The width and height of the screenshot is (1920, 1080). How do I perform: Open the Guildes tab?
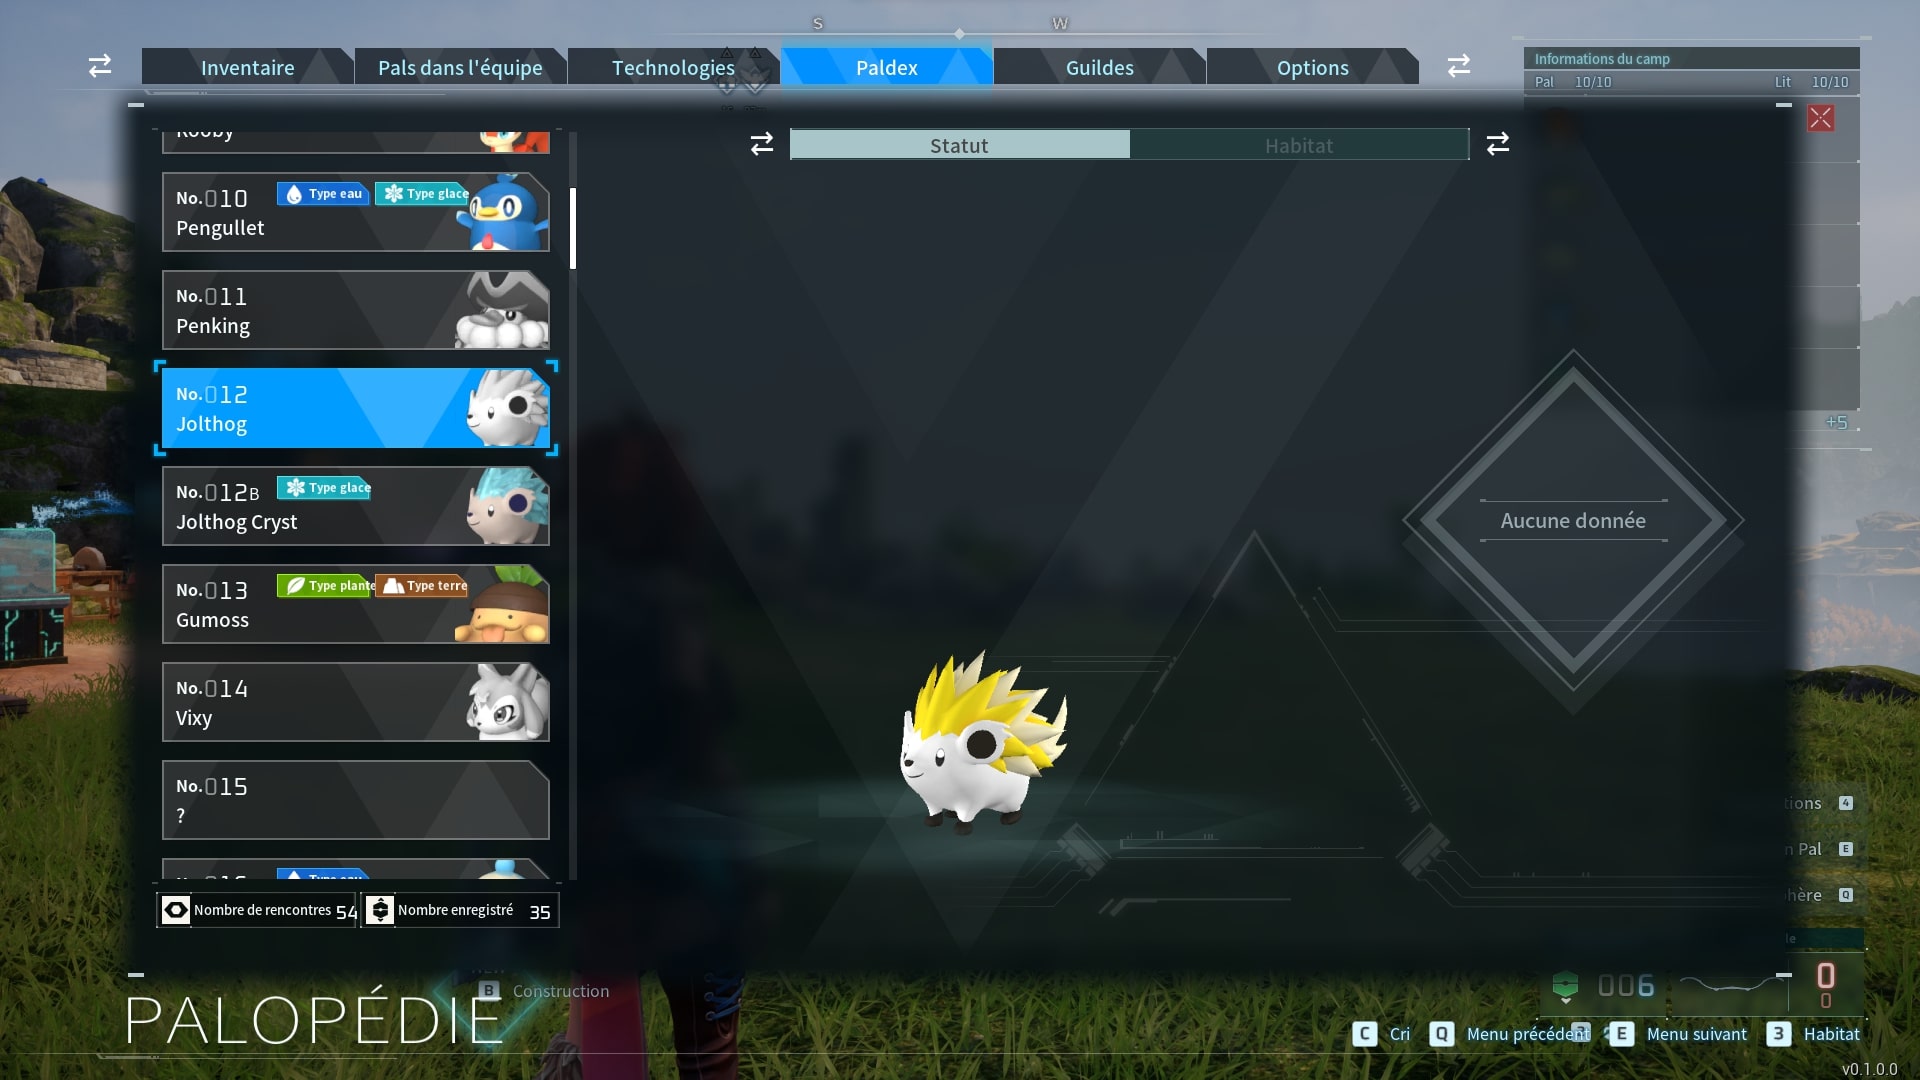[1099, 67]
